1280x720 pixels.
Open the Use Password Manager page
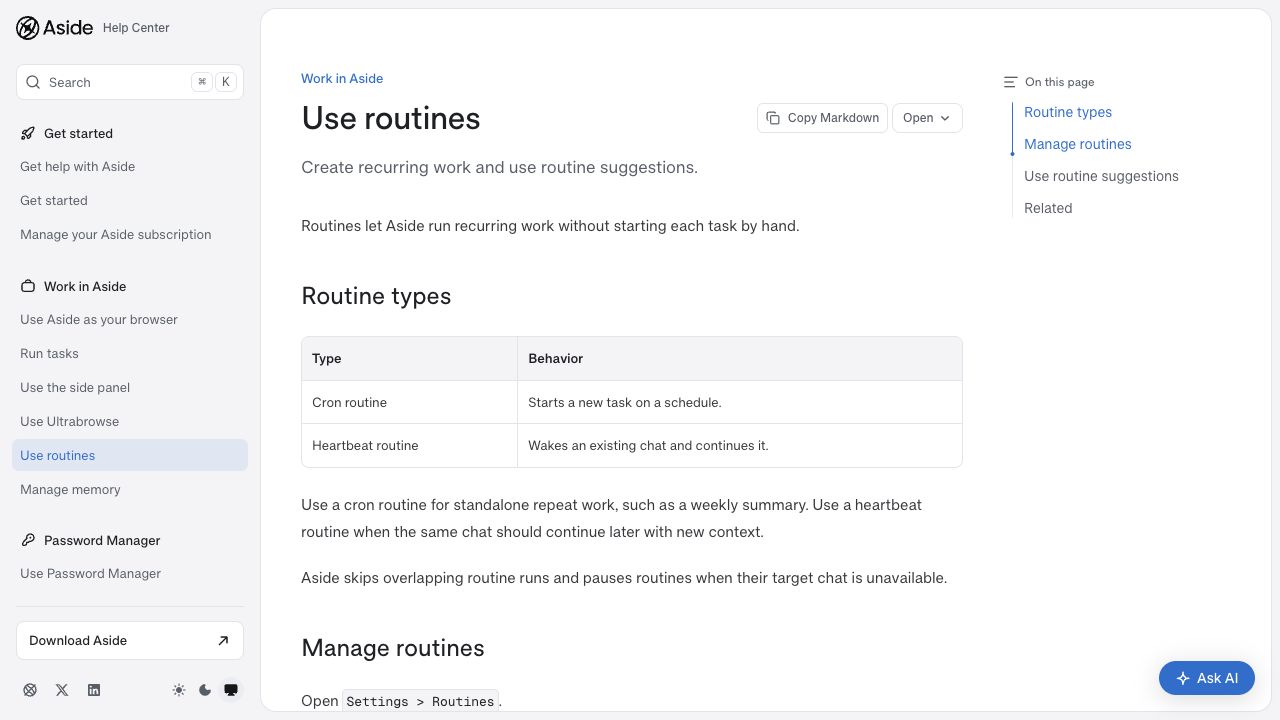coord(130,574)
